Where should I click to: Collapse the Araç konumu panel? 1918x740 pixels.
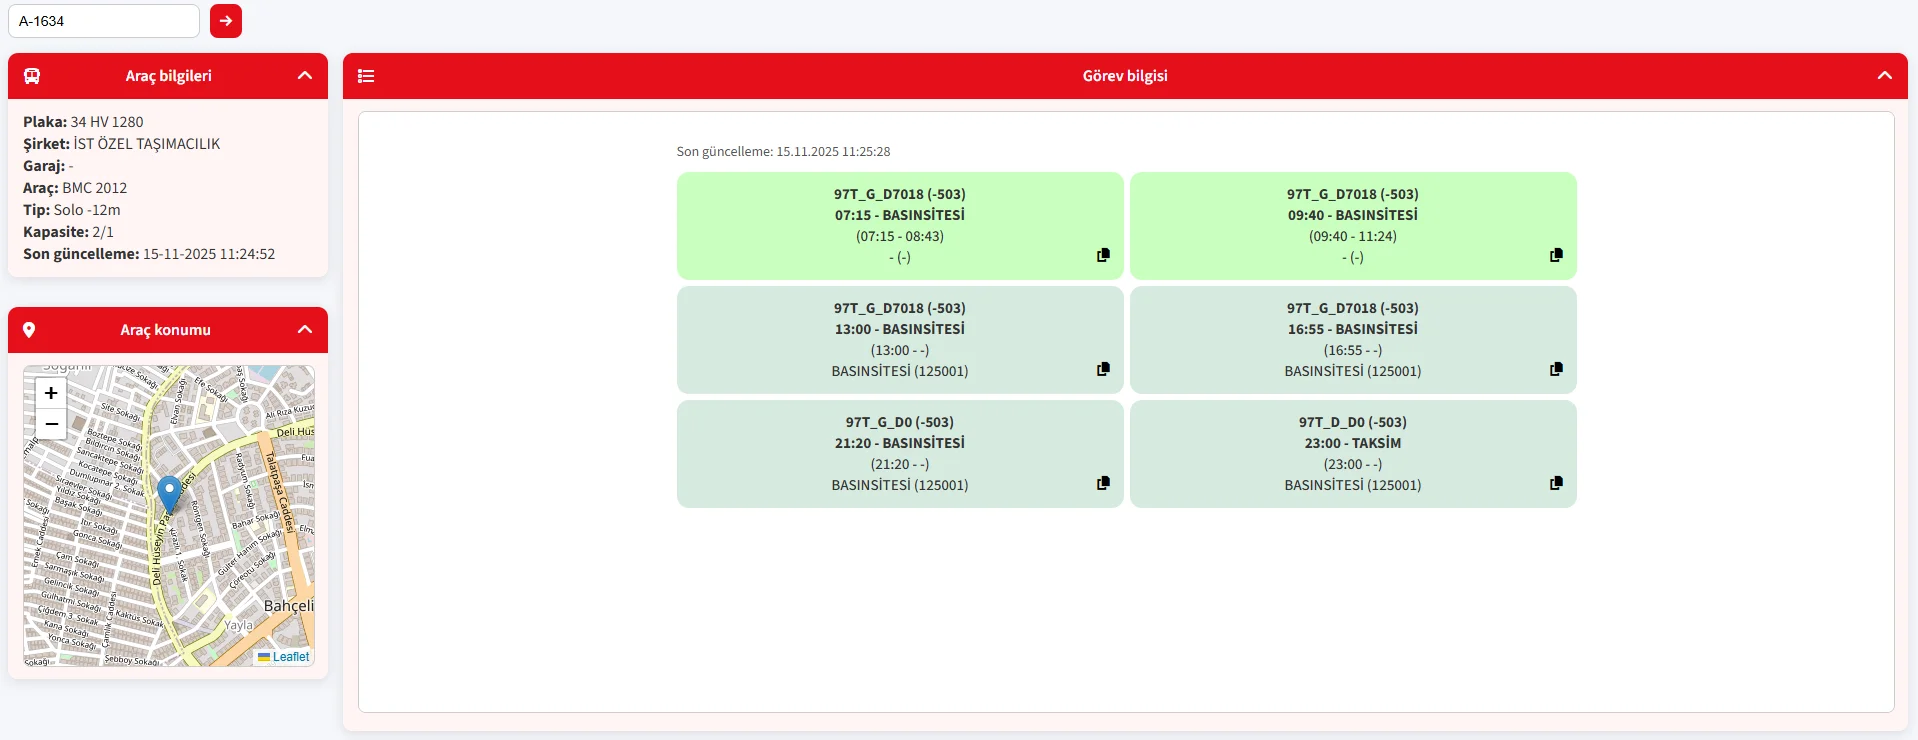(x=305, y=330)
